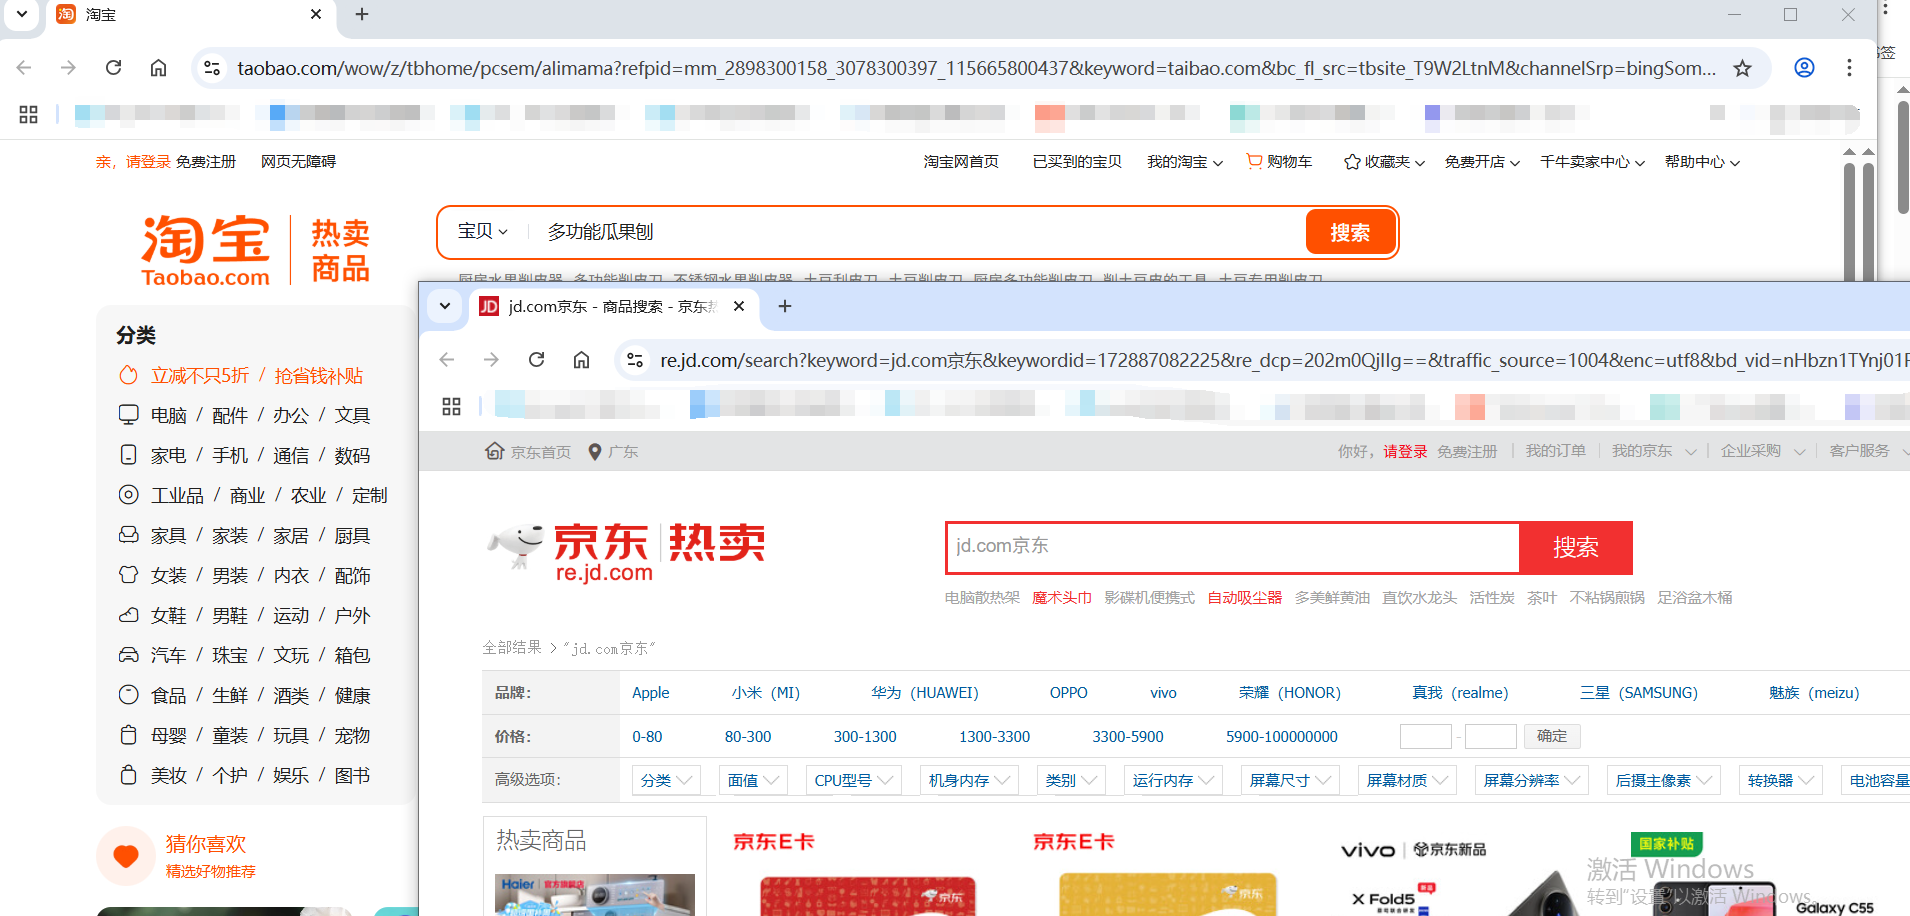View site info icon in JD address bar

click(x=634, y=359)
